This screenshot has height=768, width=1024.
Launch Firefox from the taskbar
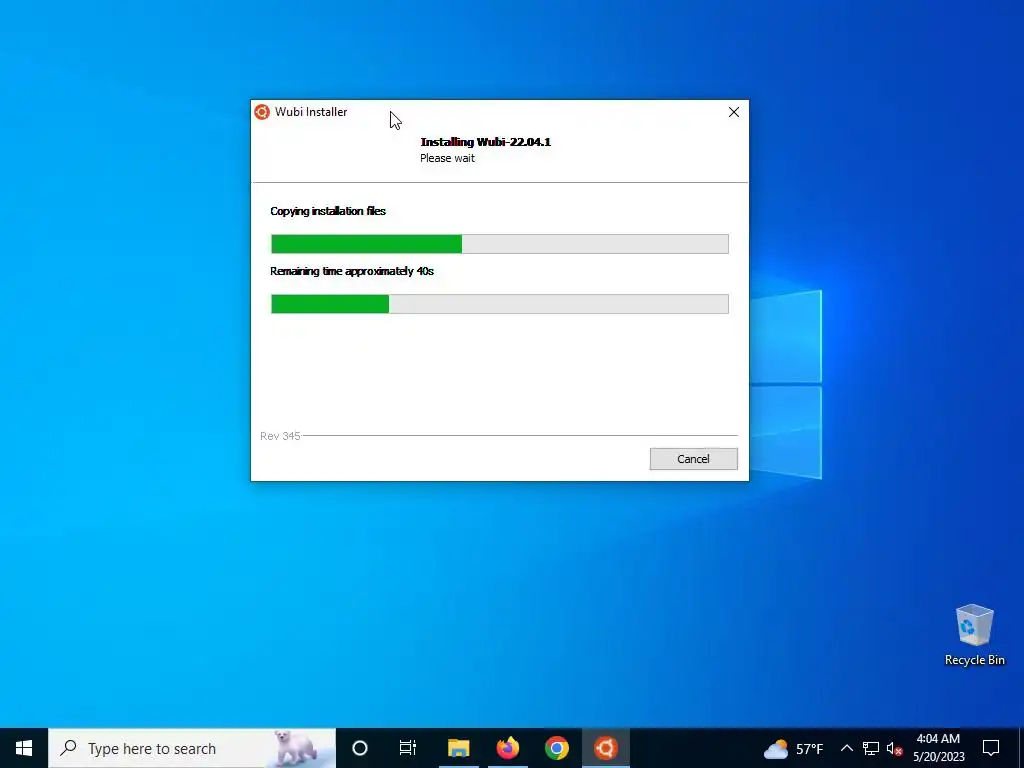tap(507, 748)
